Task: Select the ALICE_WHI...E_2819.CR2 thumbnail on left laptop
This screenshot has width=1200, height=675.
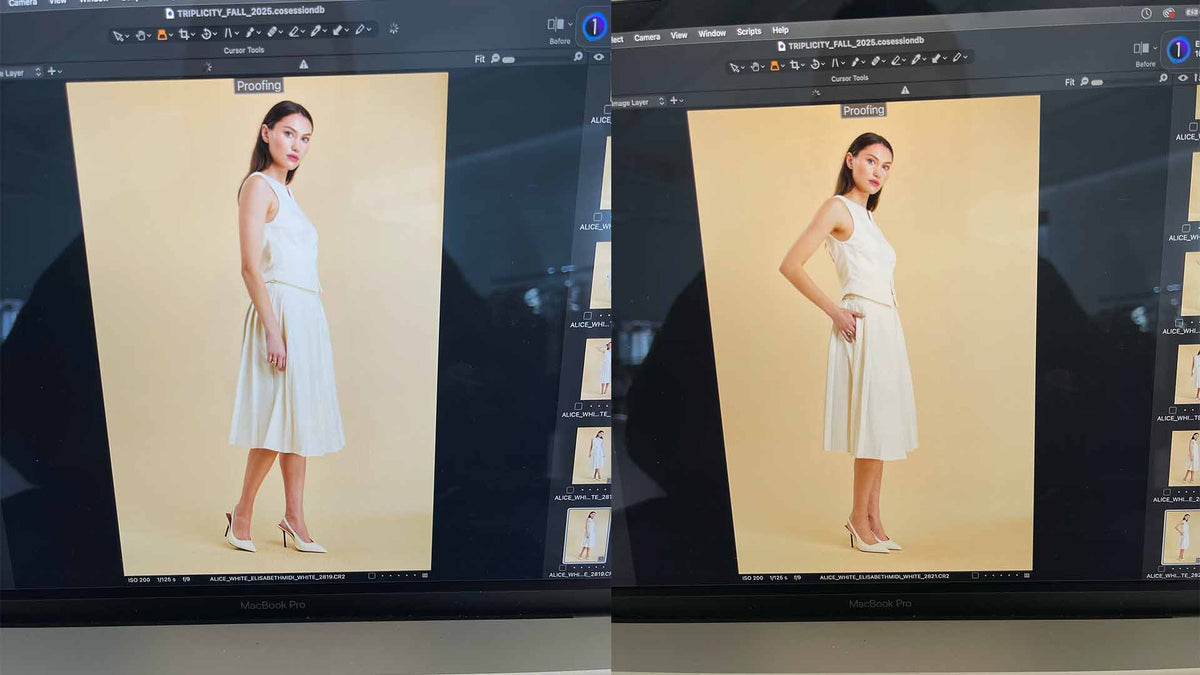Action: [x=587, y=535]
